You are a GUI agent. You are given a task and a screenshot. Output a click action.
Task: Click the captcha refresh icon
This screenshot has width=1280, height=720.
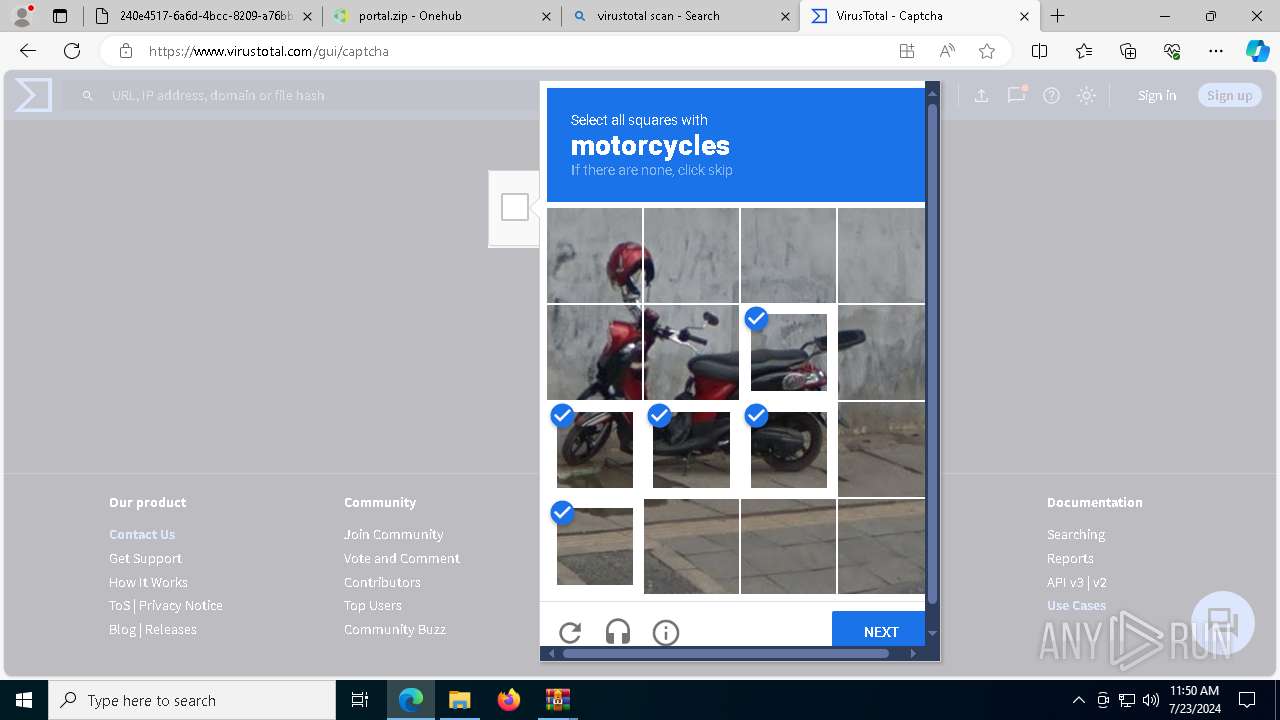click(570, 632)
